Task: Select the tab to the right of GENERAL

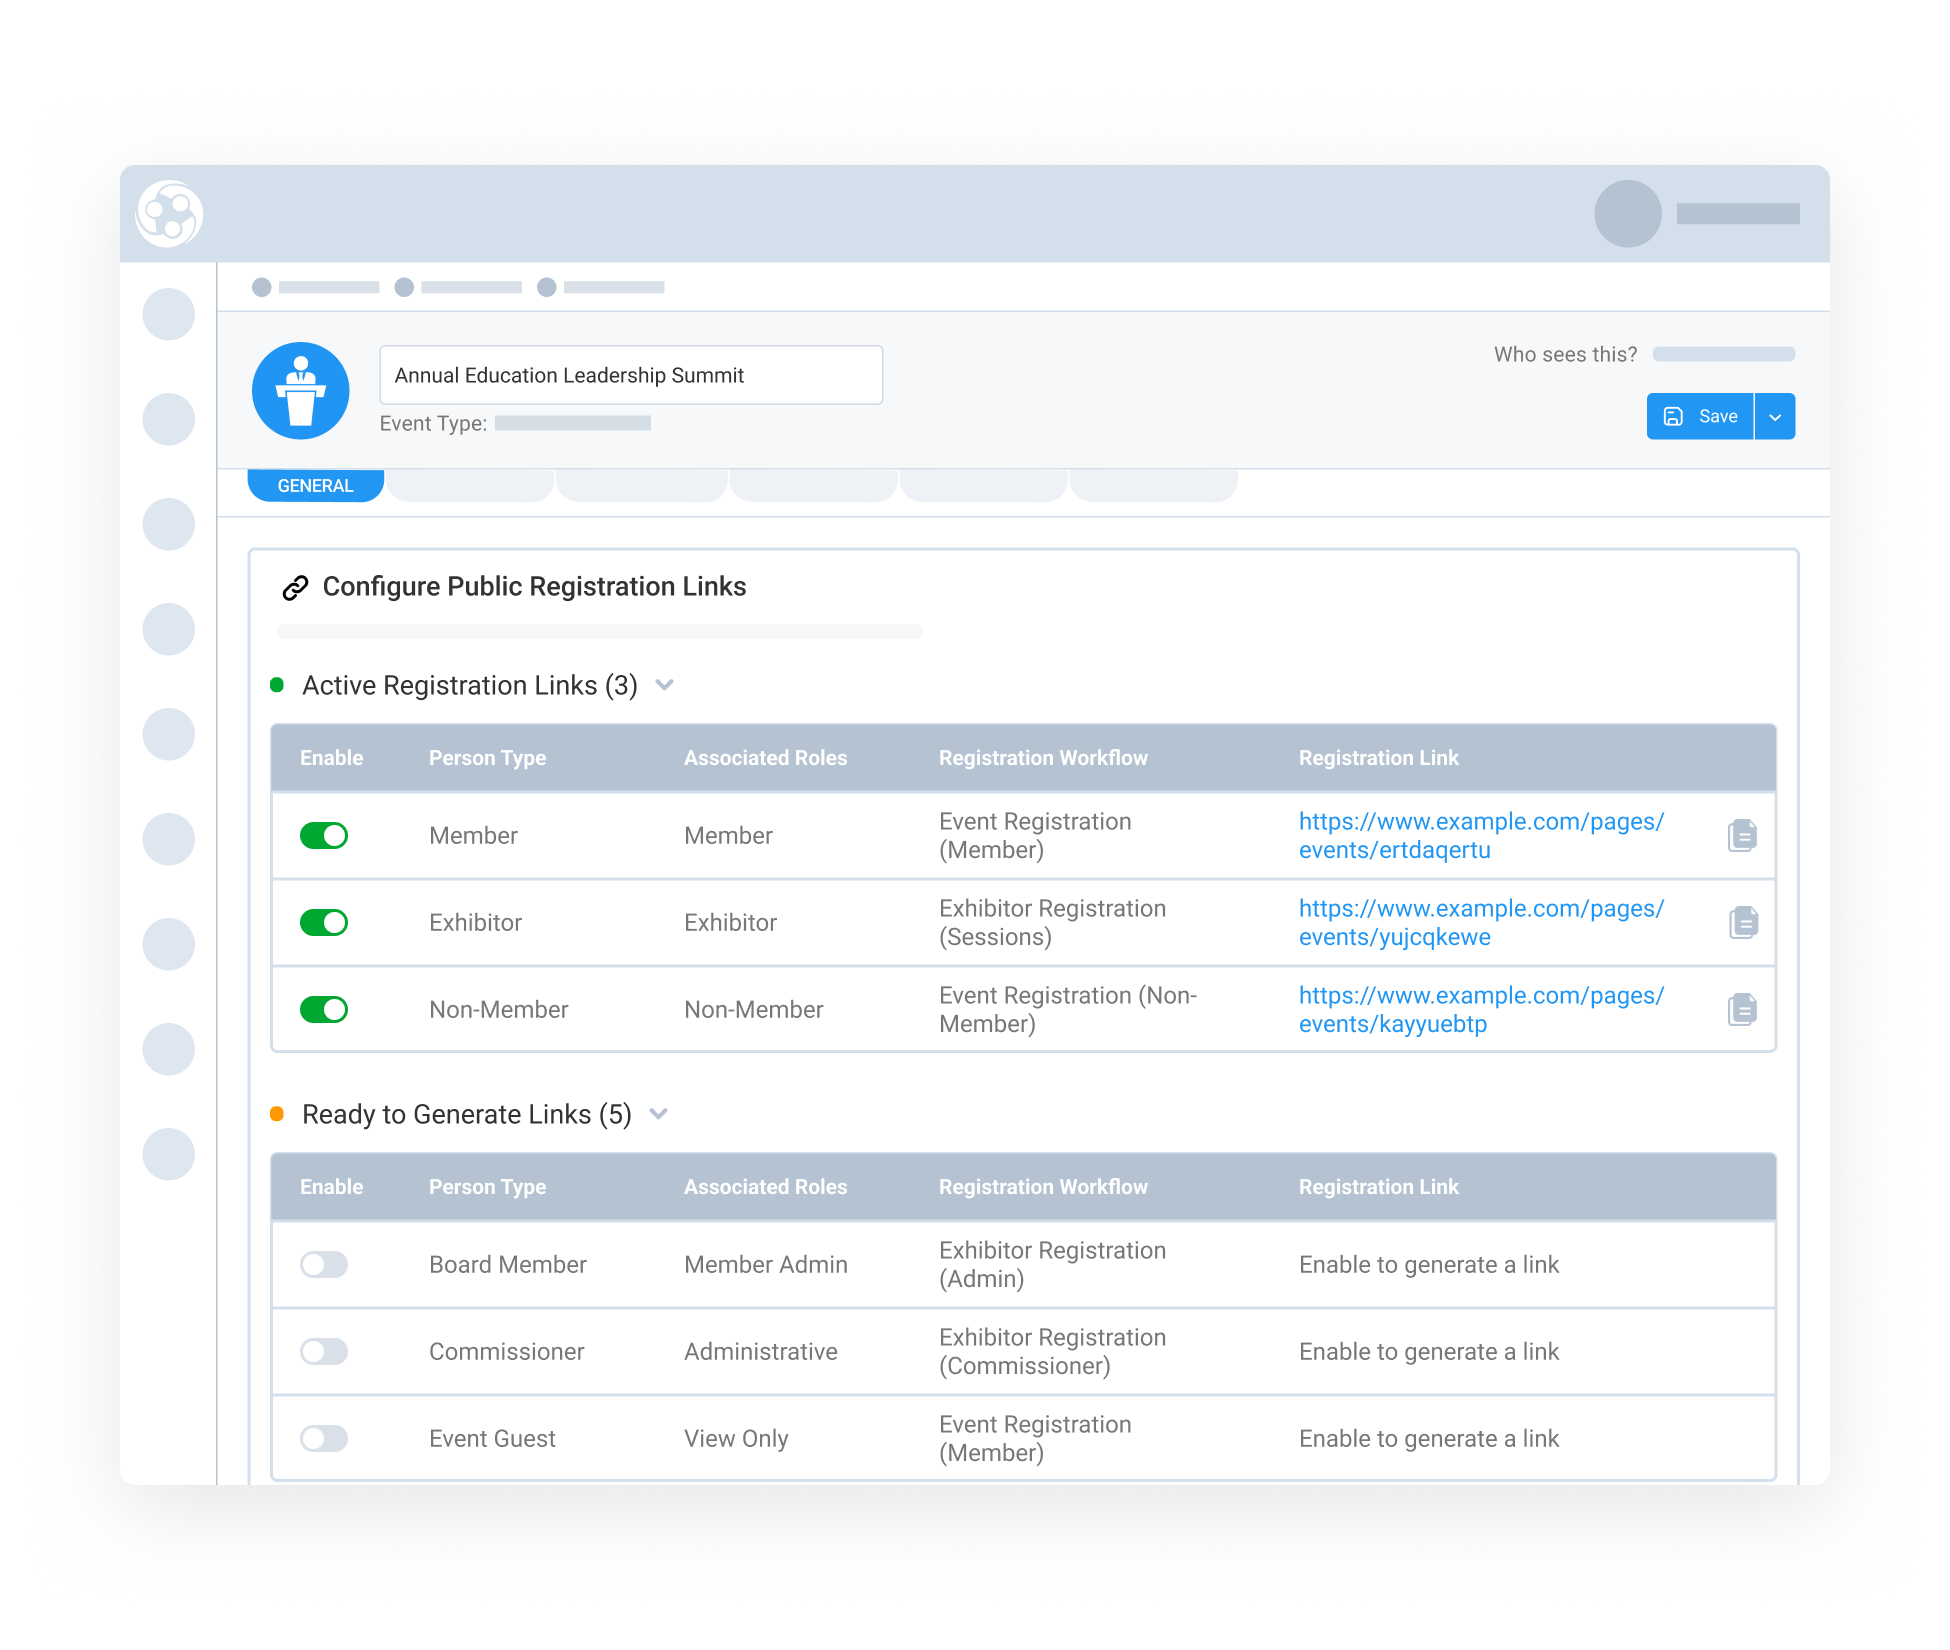Action: click(470, 485)
